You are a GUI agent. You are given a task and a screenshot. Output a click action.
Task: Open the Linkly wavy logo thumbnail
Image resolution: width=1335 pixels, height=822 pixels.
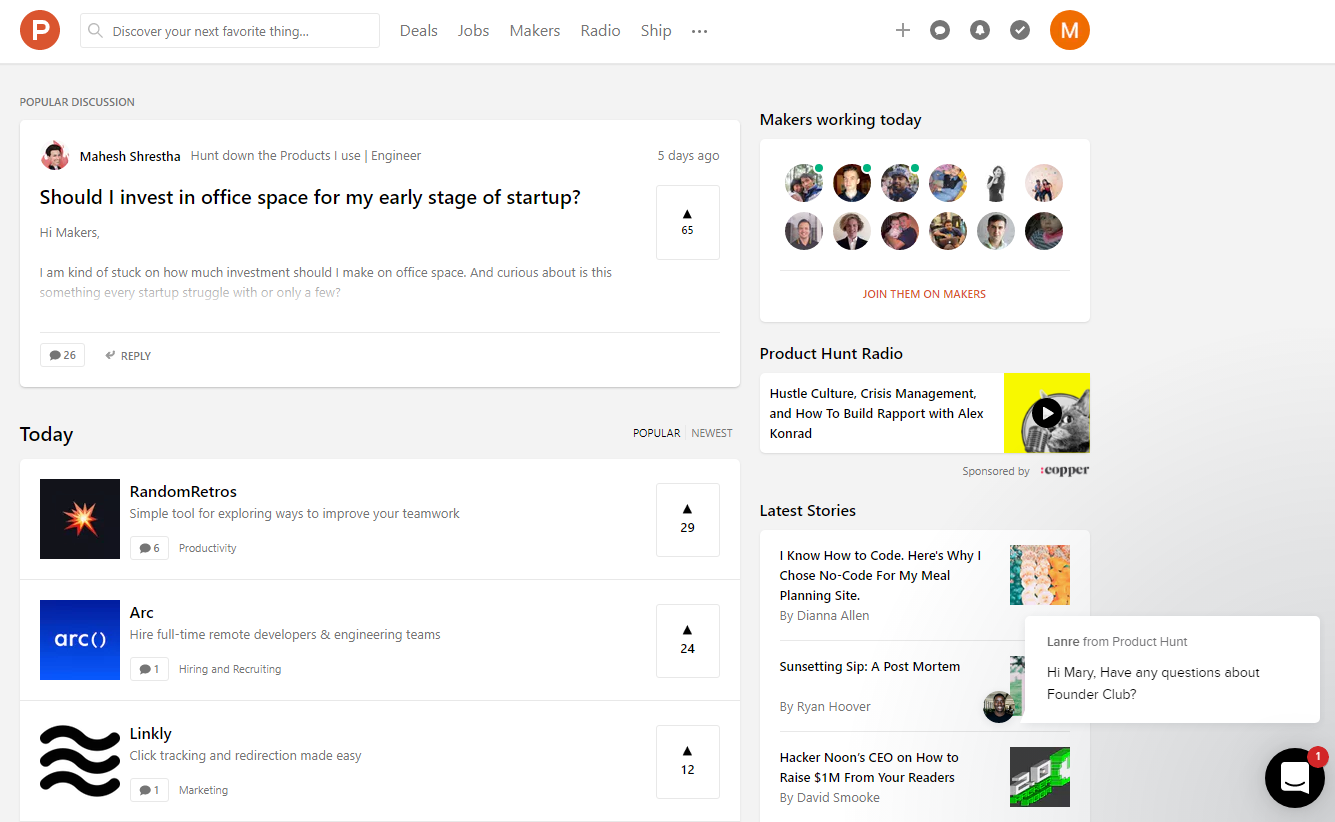80,761
